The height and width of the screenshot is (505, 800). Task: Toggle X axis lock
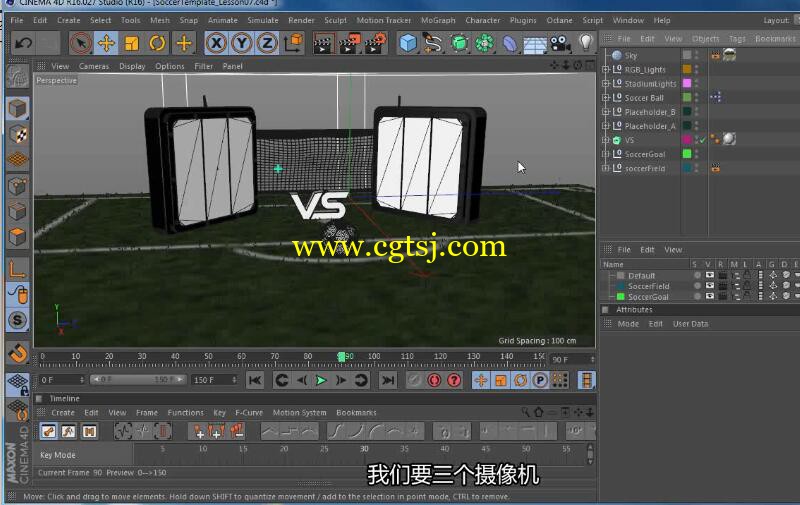(x=216, y=43)
